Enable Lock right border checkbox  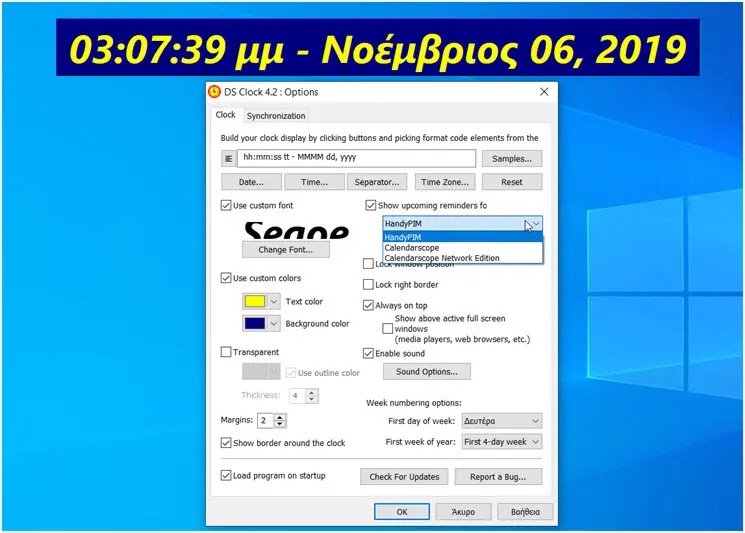[368, 285]
